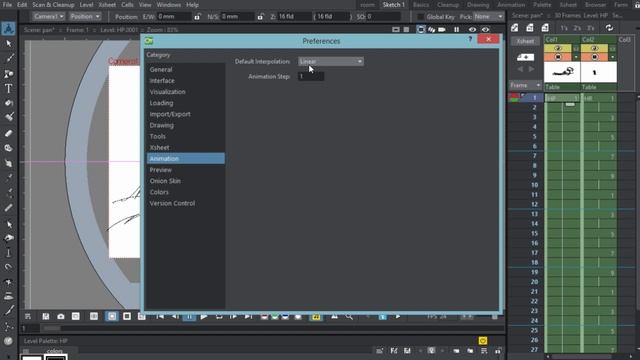
Task: Click Pause in viewer playback controls
Action: [189, 316]
